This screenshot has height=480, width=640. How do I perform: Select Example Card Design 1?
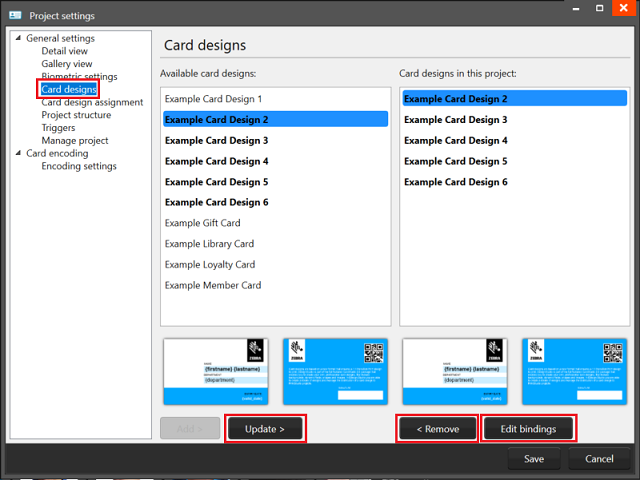213,99
